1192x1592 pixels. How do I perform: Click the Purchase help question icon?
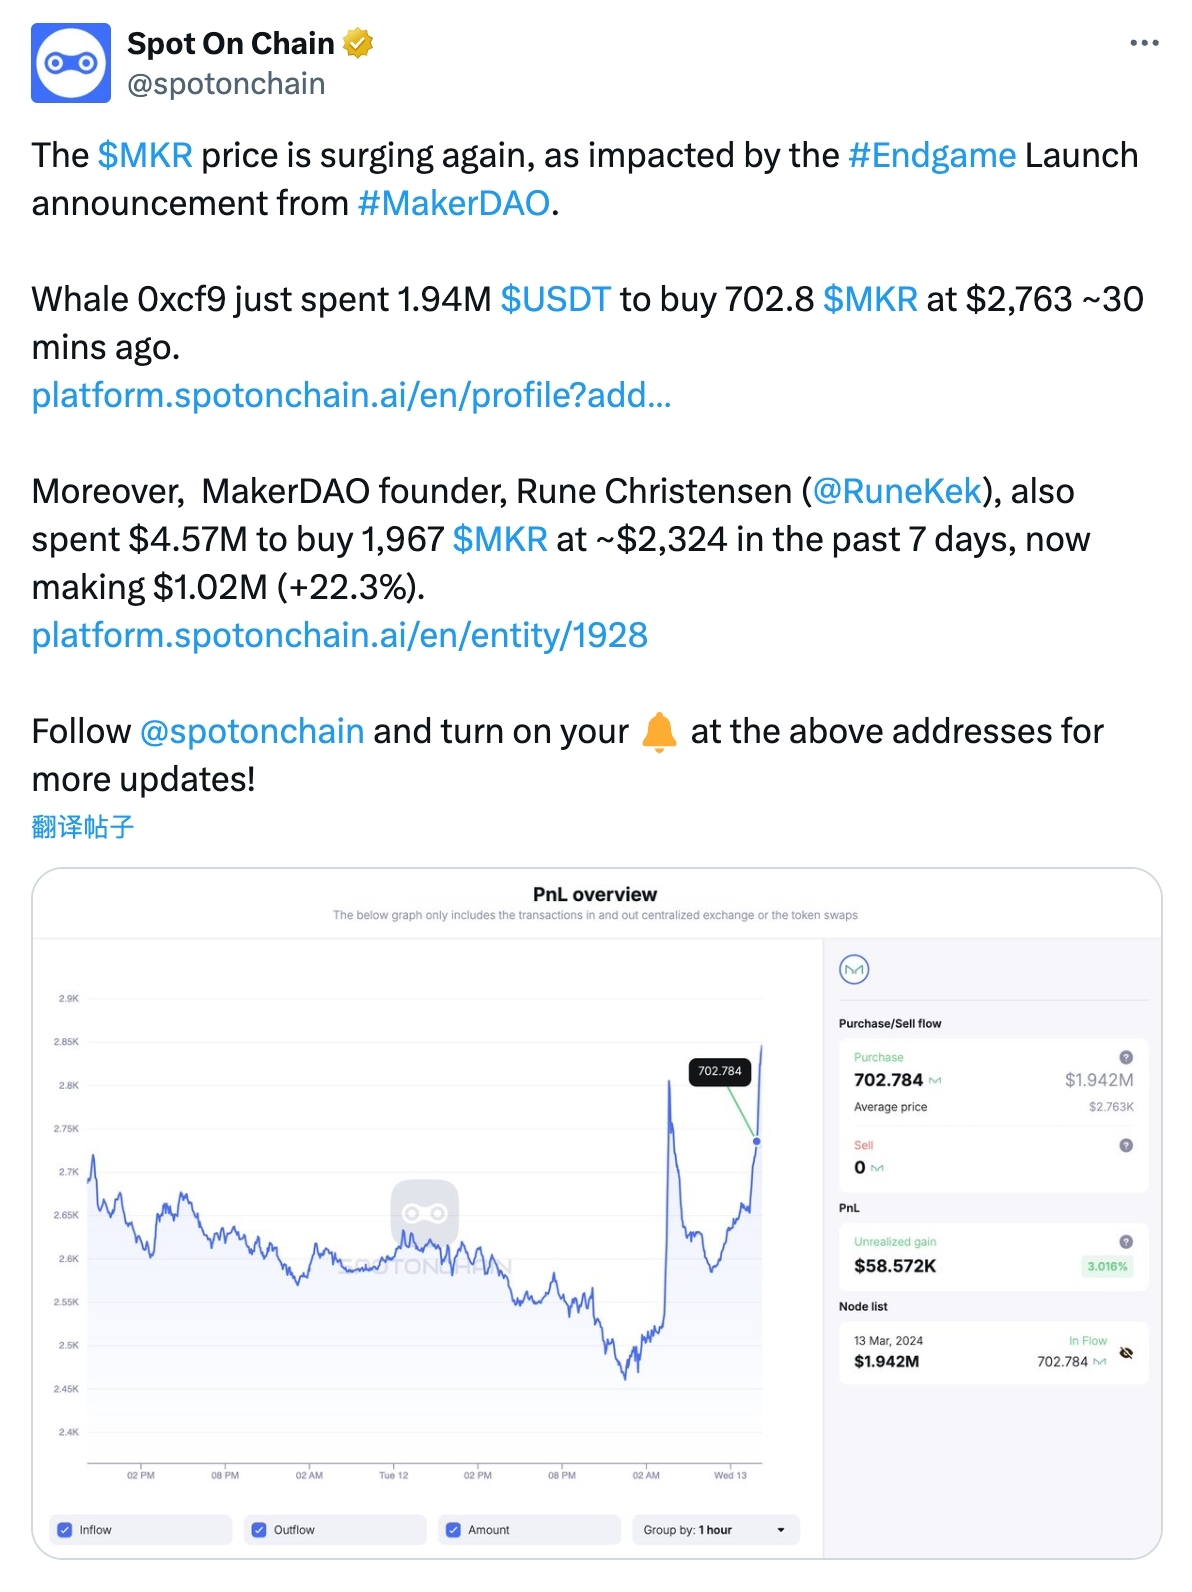1126,1057
